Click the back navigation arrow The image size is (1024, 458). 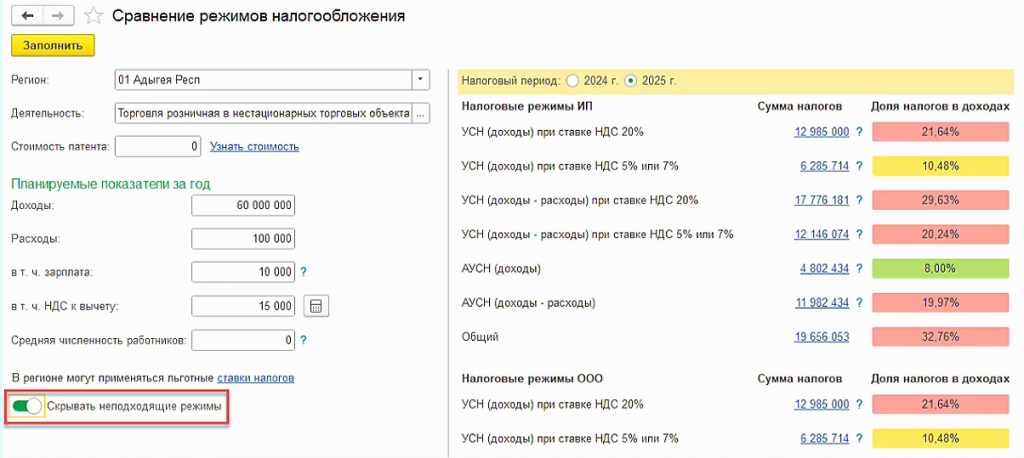click(26, 16)
